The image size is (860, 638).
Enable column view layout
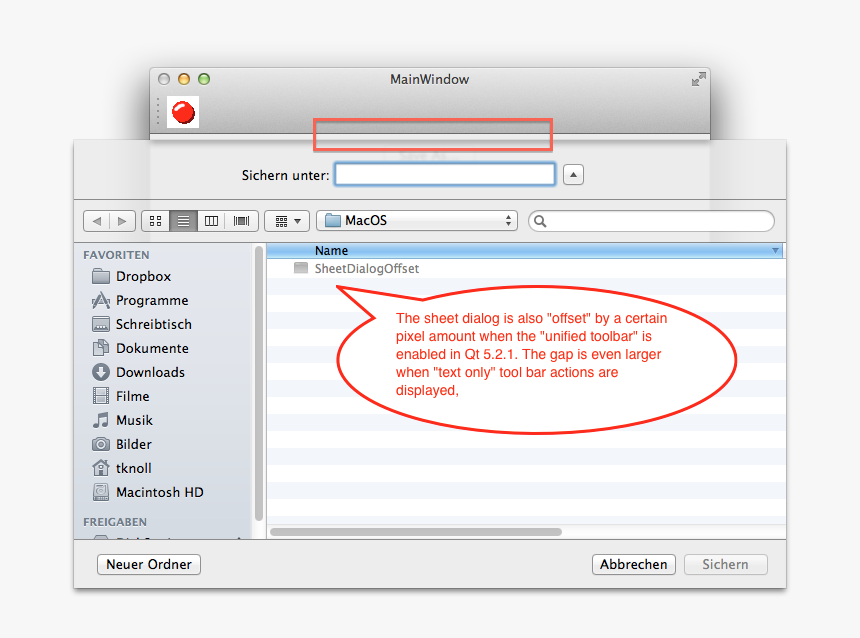click(x=211, y=220)
